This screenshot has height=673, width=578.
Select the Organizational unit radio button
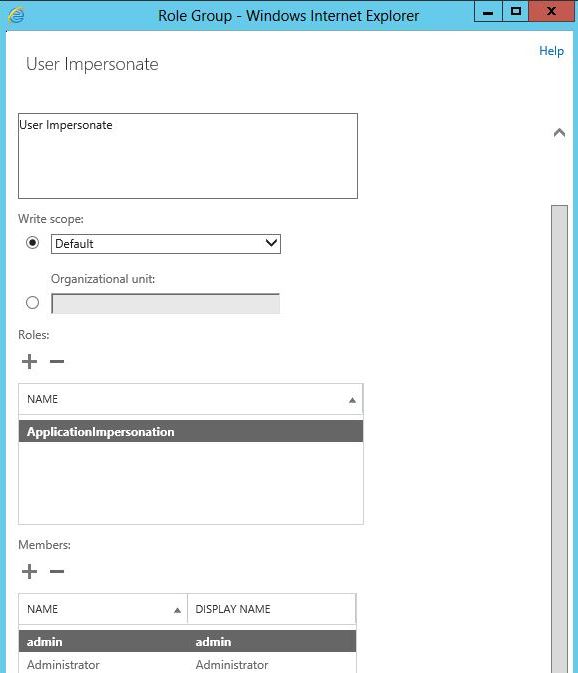(x=32, y=303)
